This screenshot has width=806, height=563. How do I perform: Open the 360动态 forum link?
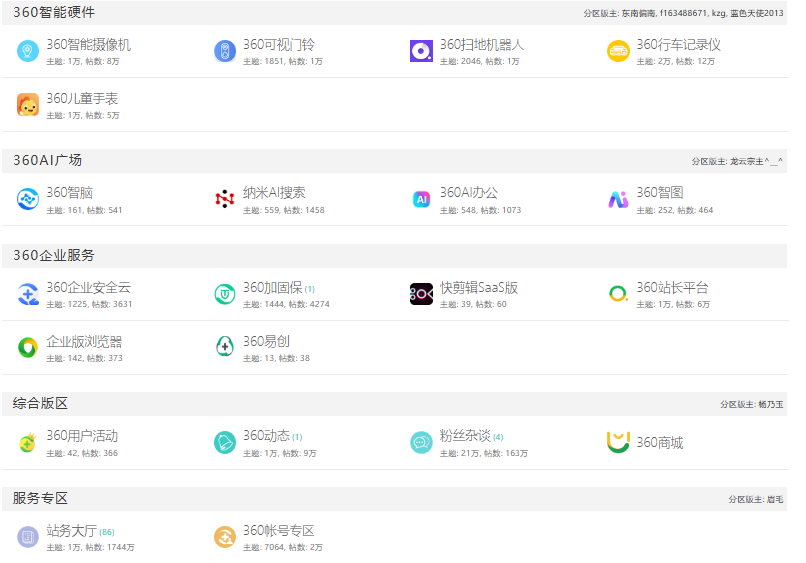pyautogui.click(x=266, y=437)
